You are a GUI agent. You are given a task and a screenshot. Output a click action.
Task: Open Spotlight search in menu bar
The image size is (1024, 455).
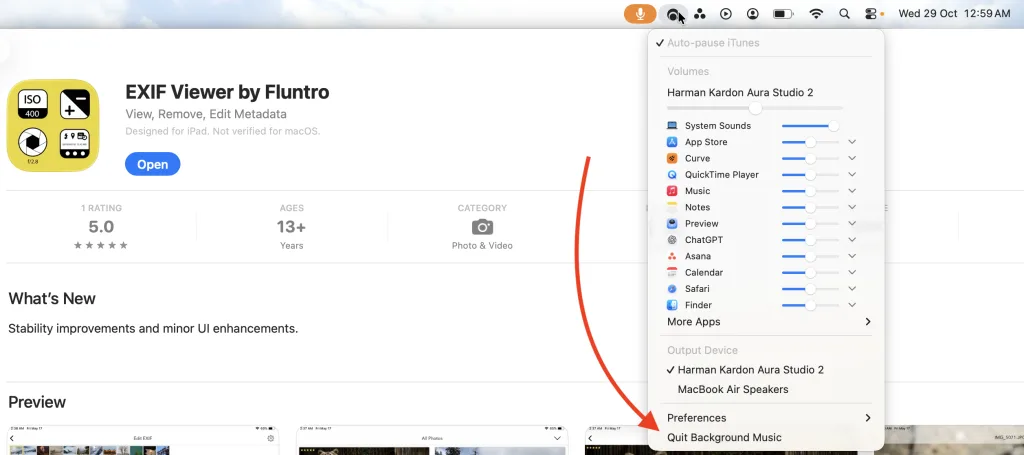point(844,14)
